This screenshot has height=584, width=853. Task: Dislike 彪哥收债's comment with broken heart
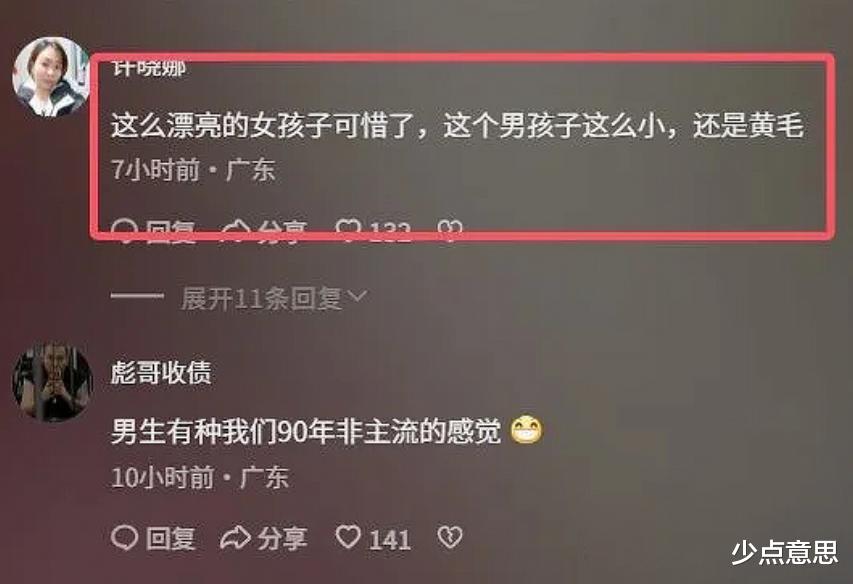coord(450,538)
